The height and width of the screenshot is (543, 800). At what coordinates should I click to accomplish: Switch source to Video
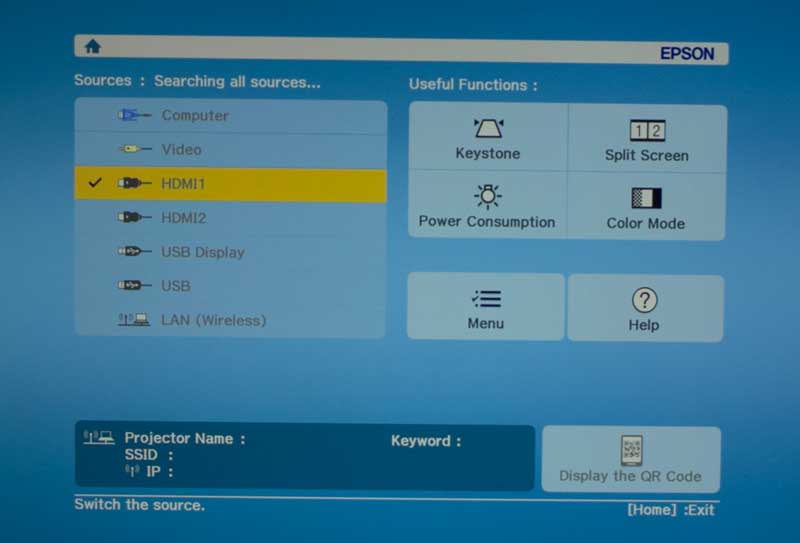(x=181, y=150)
